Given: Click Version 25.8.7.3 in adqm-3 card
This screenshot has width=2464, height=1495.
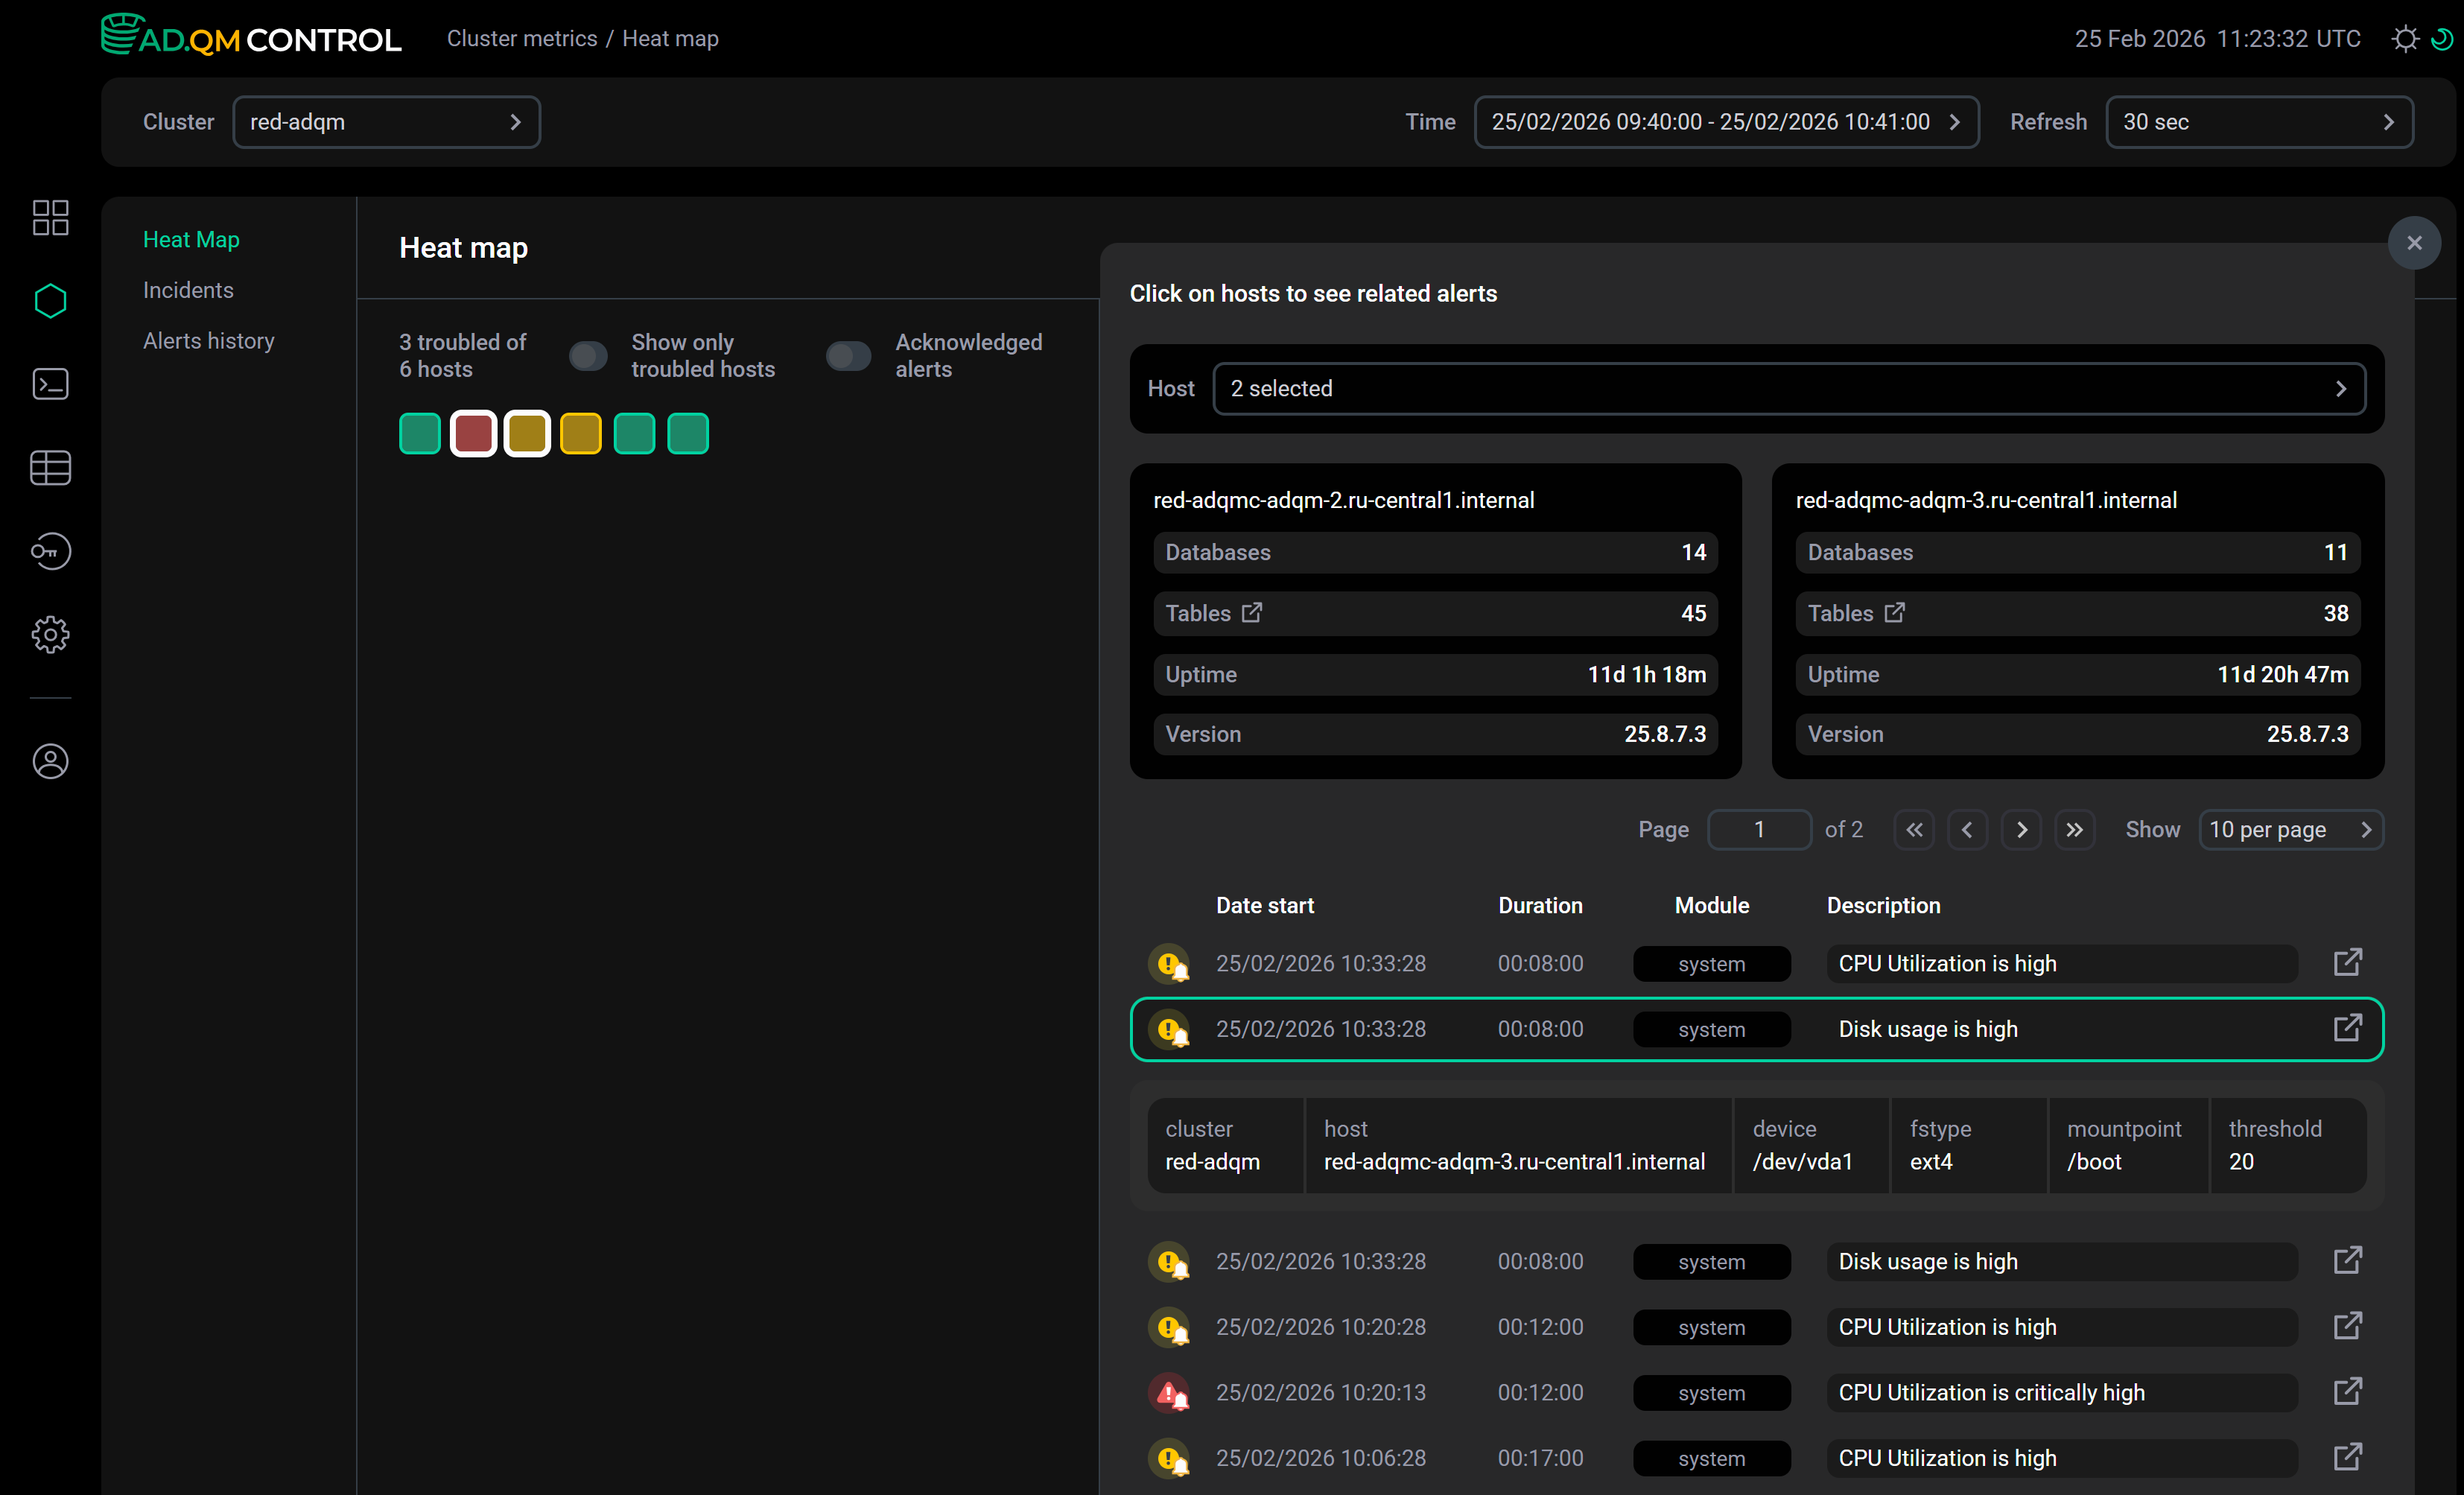Looking at the screenshot, I should tap(2078, 734).
